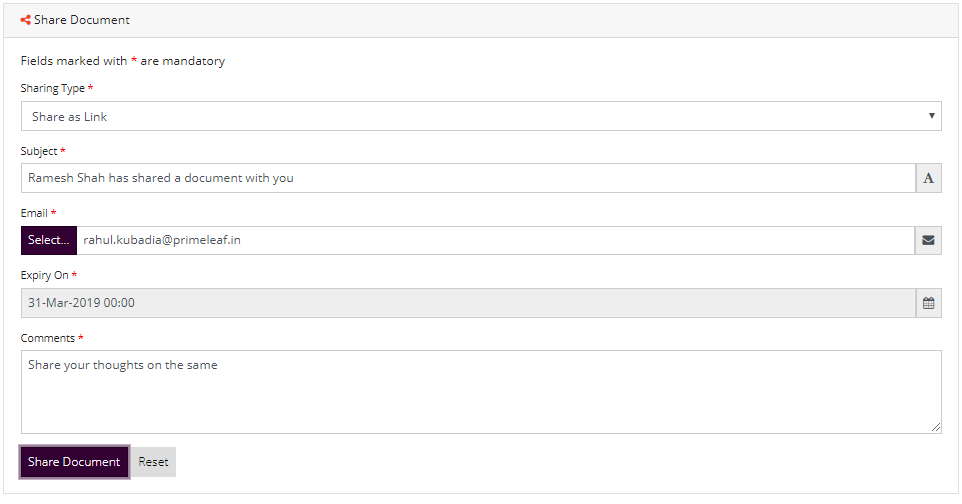Viewport: 962px width, 504px height.
Task: Click the 'Expiry On' field label
Action: coord(44,276)
